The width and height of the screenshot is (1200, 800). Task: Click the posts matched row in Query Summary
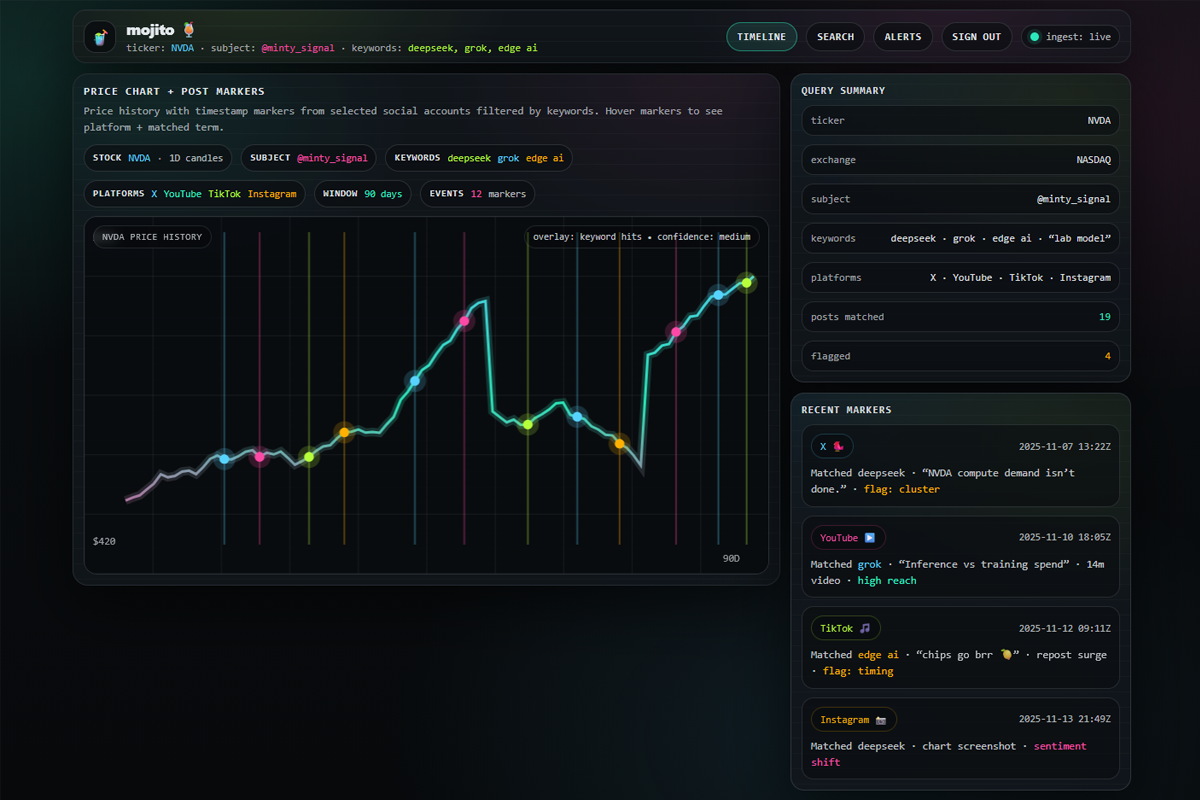click(960, 317)
